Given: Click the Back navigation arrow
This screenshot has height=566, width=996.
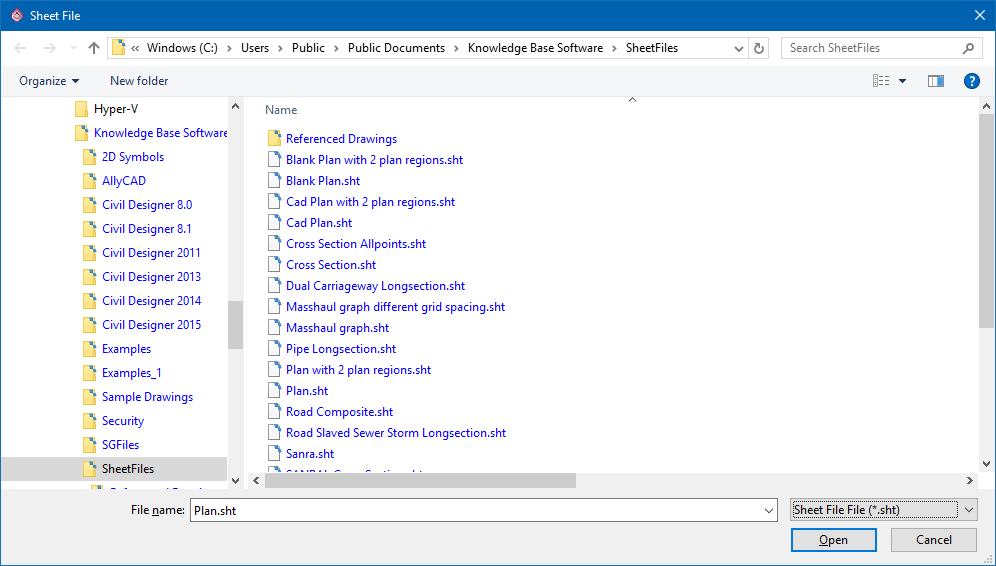Looking at the screenshot, I should [x=21, y=48].
